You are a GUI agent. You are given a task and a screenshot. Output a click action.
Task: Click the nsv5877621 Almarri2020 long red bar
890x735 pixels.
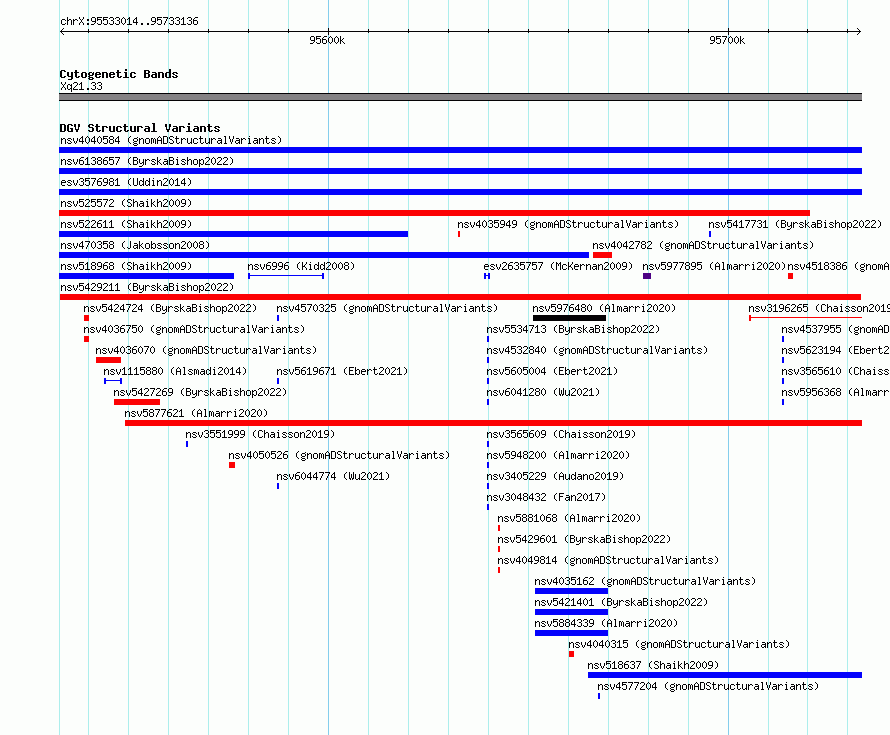pyautogui.click(x=493, y=423)
